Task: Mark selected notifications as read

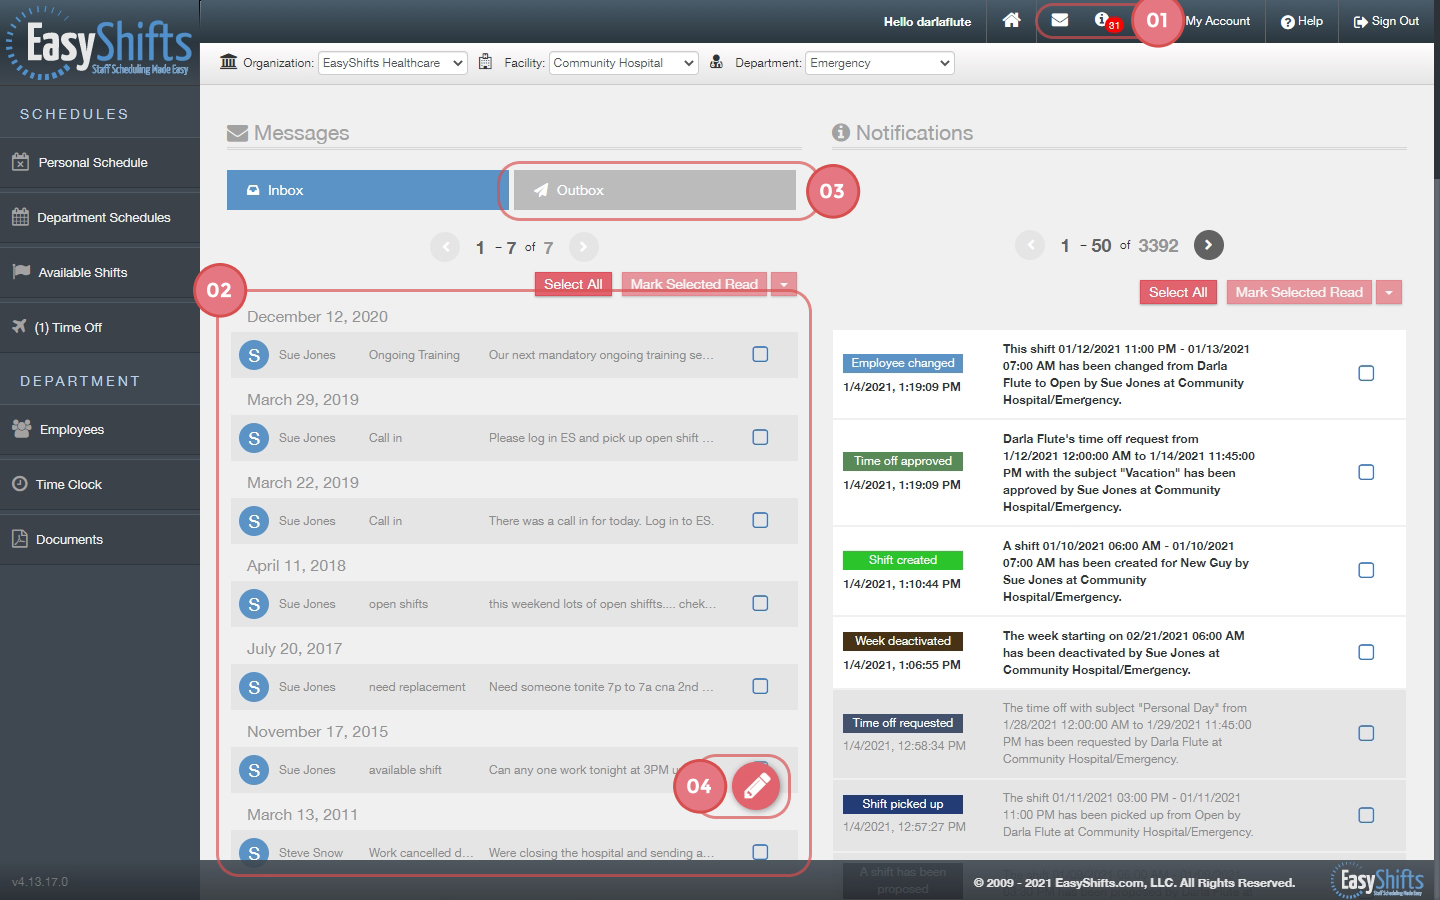Action: [1299, 292]
